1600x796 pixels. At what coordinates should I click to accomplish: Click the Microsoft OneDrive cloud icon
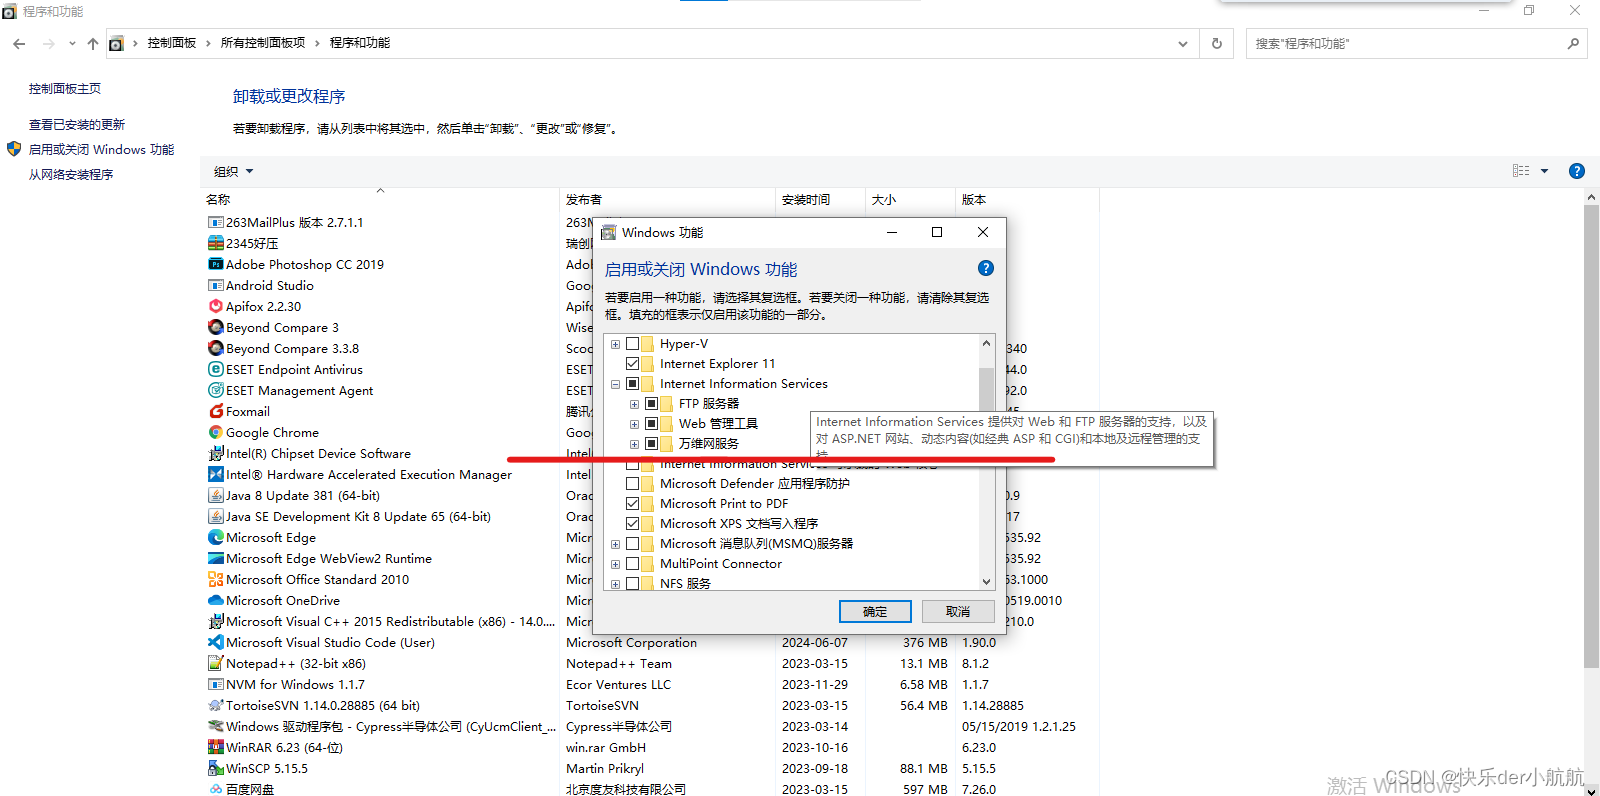click(x=215, y=600)
